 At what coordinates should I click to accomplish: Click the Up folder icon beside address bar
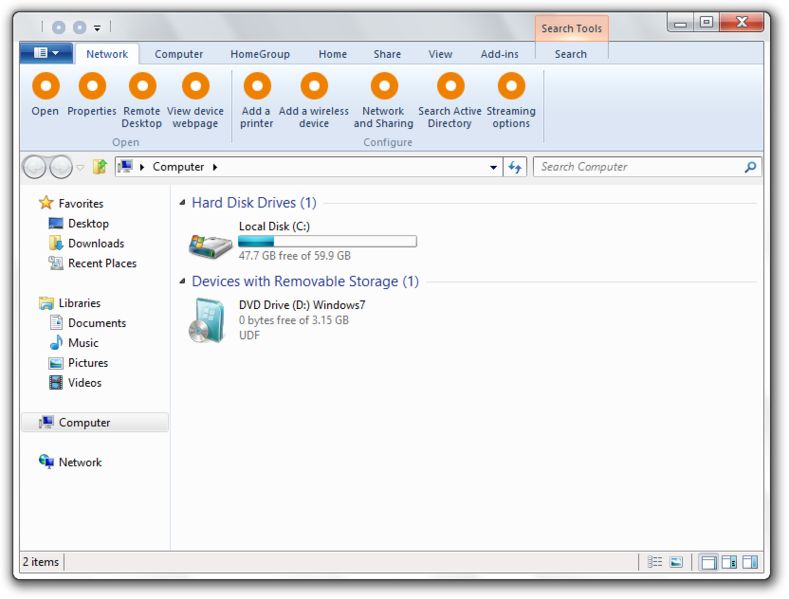(100, 167)
